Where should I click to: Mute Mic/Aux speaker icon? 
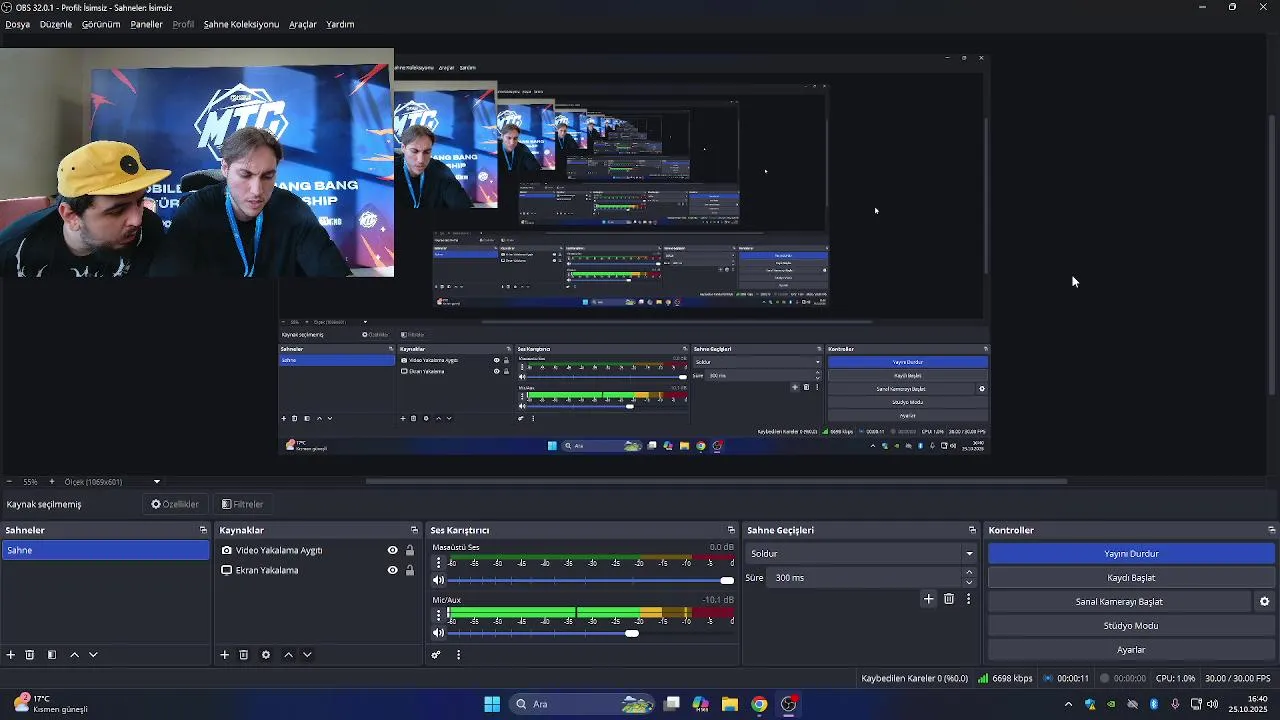[x=438, y=633]
